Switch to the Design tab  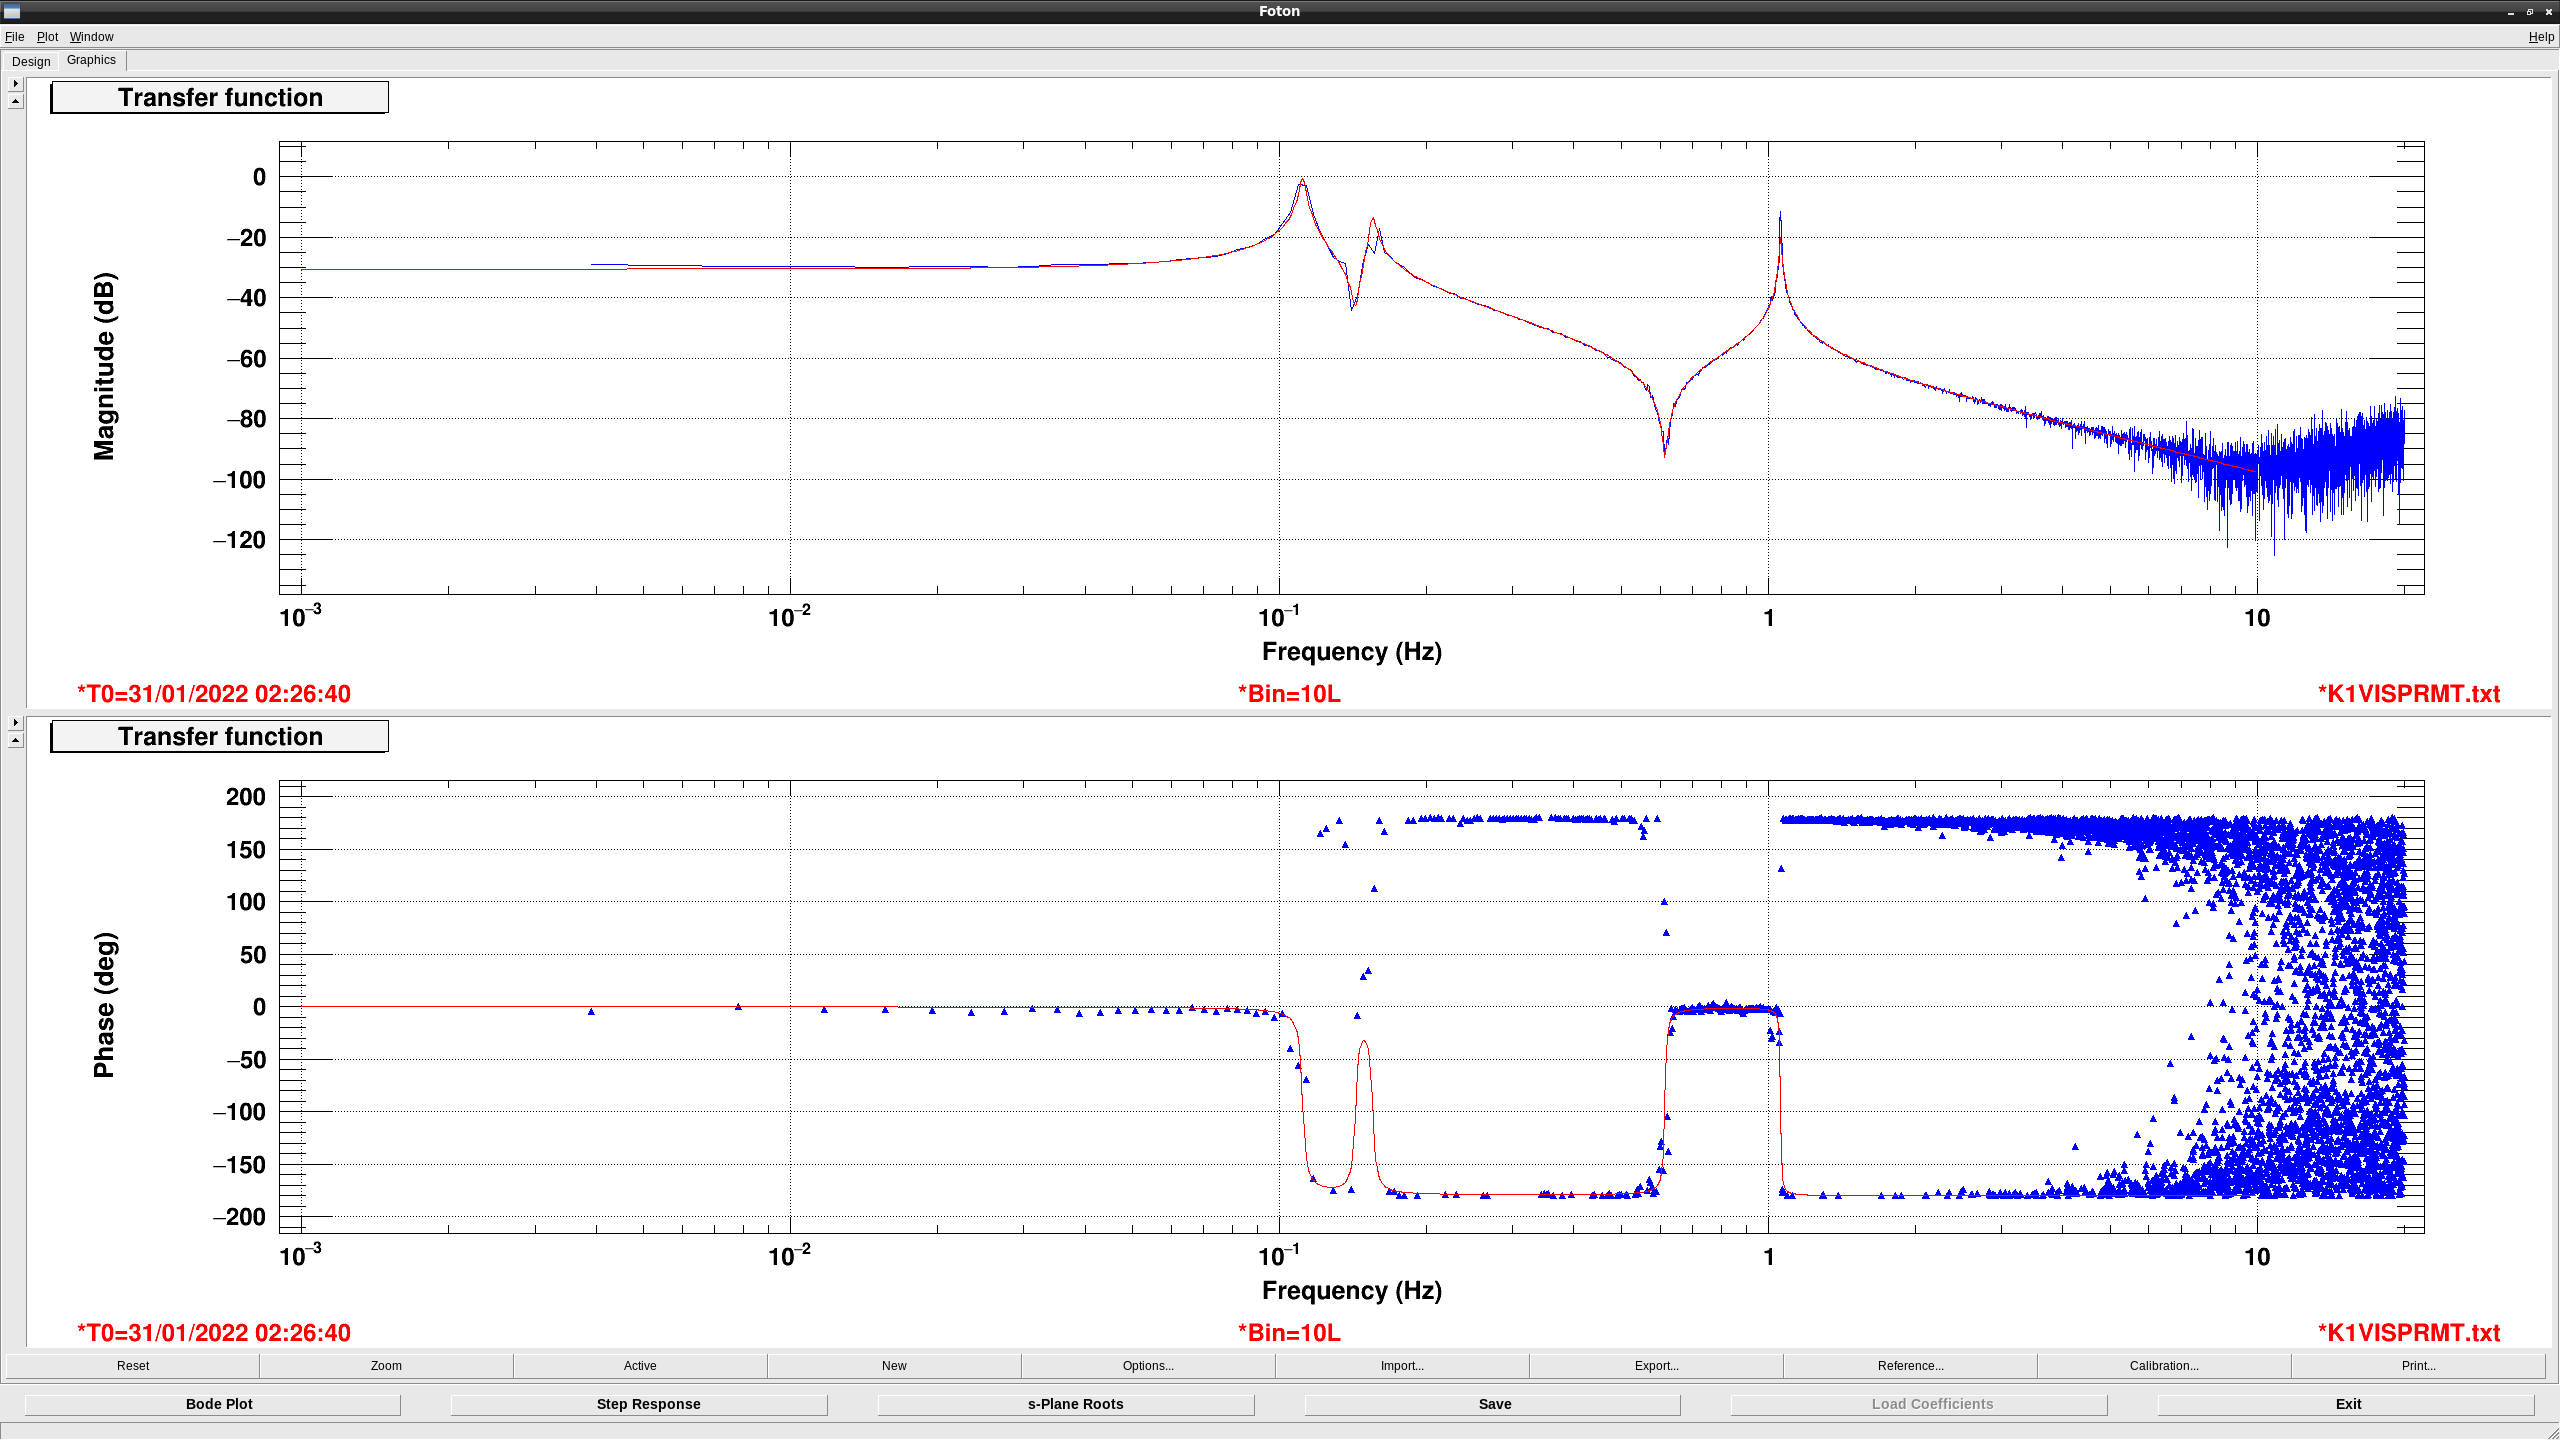point(31,62)
